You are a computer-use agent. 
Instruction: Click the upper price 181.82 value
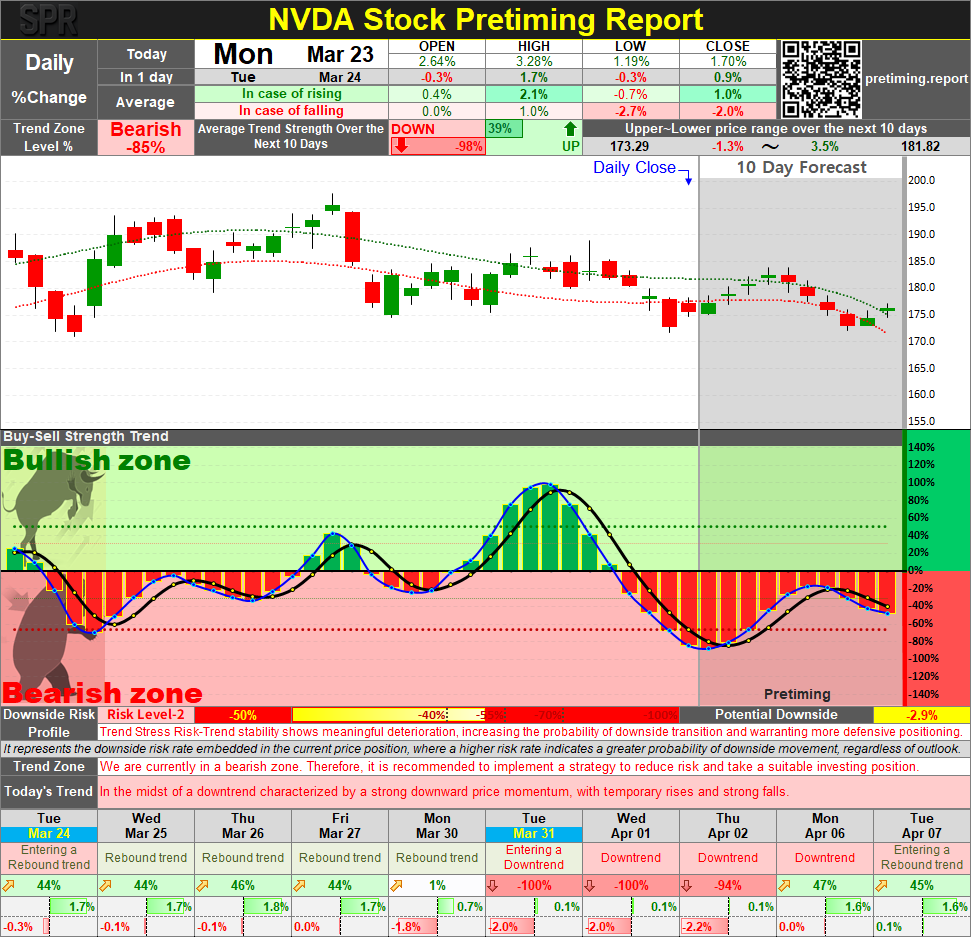pyautogui.click(x=920, y=146)
